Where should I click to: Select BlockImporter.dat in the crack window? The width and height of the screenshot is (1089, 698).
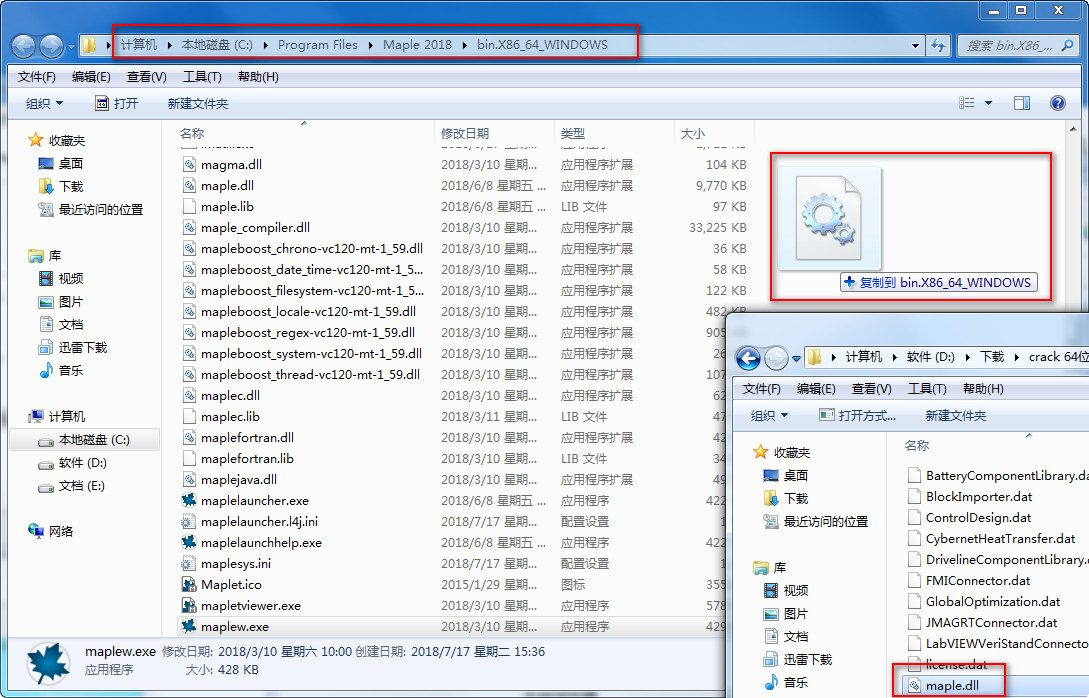(979, 497)
